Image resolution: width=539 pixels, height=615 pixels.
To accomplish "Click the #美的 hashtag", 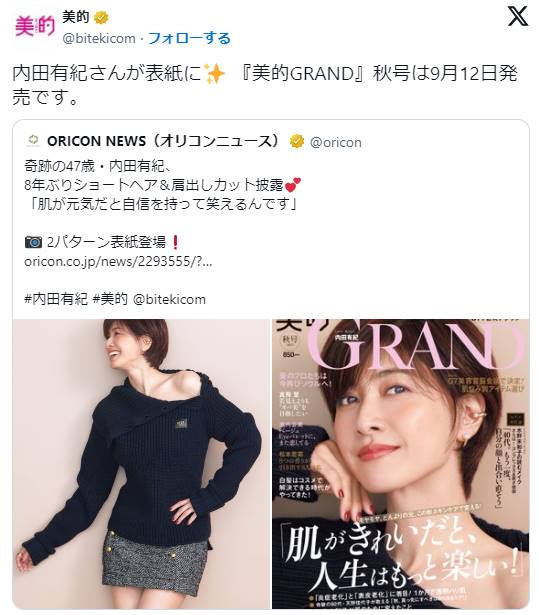I will 111,299.
